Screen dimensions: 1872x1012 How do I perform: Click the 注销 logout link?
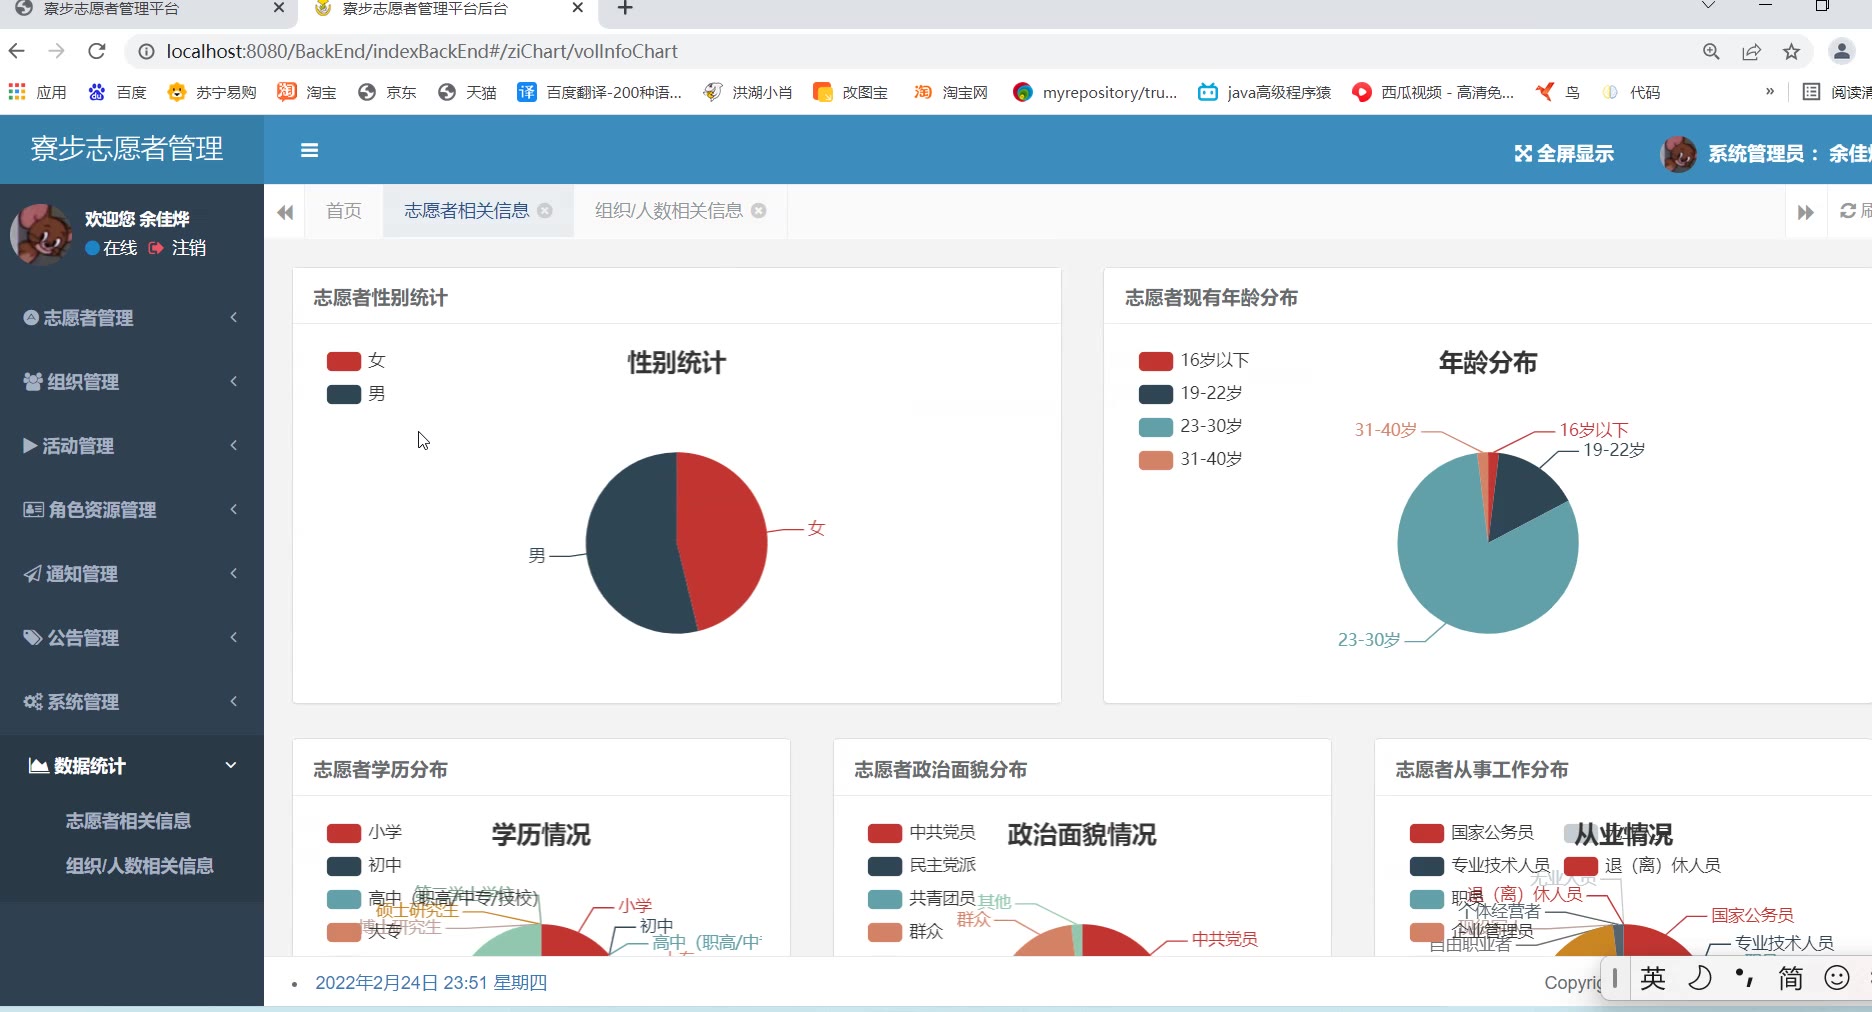[178, 248]
